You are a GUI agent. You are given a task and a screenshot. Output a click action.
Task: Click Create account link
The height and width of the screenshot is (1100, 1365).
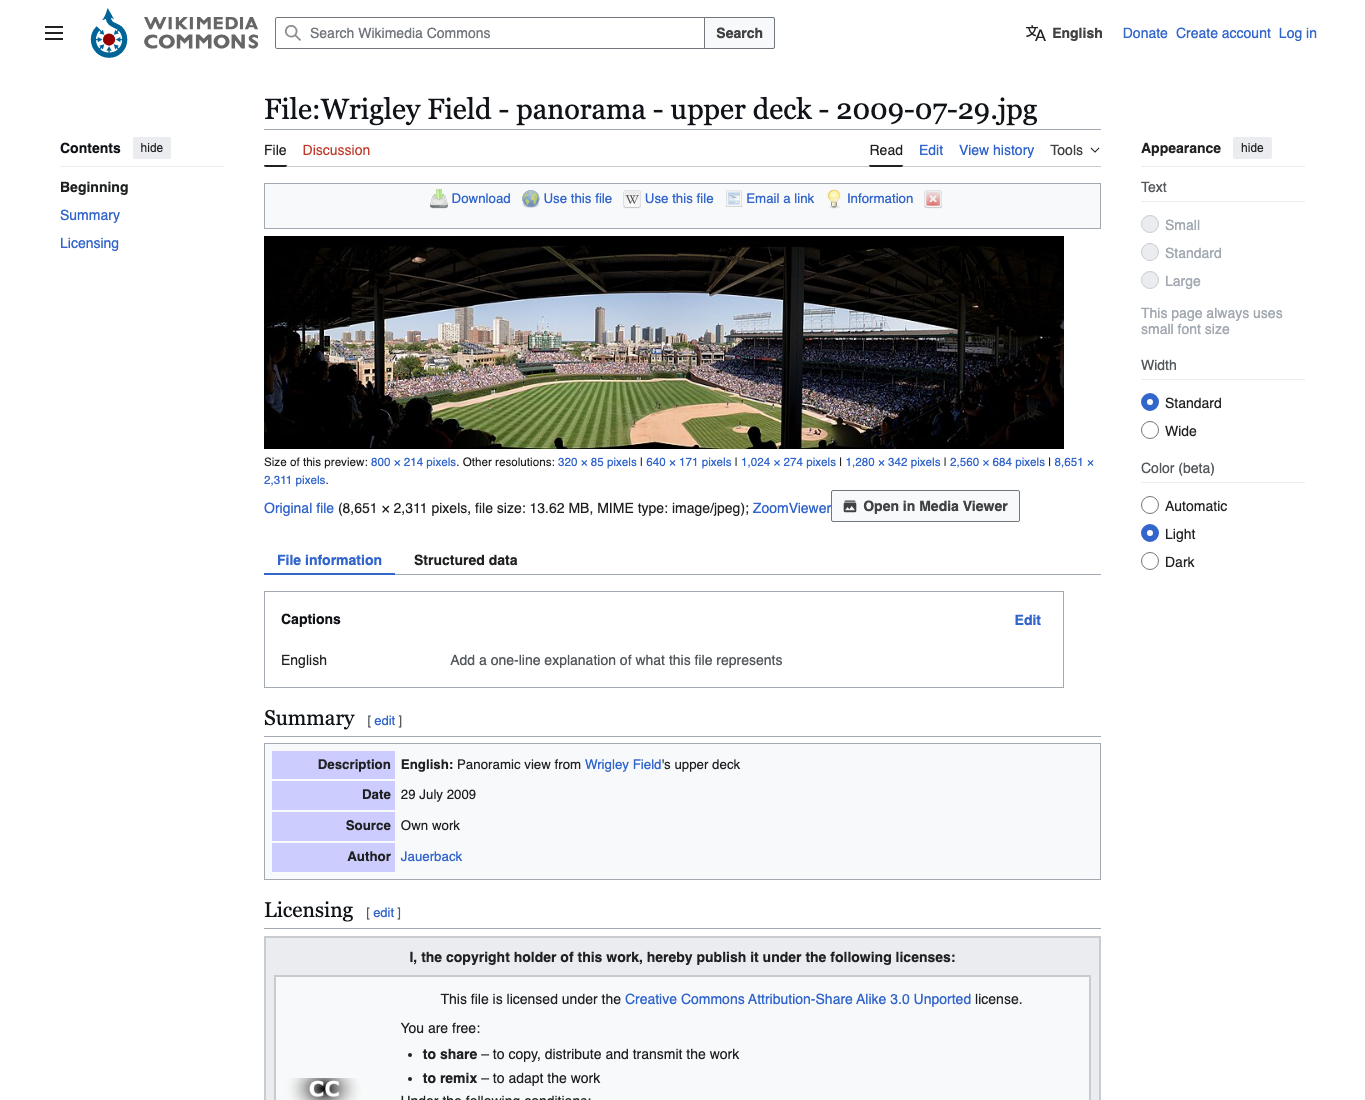(x=1223, y=33)
